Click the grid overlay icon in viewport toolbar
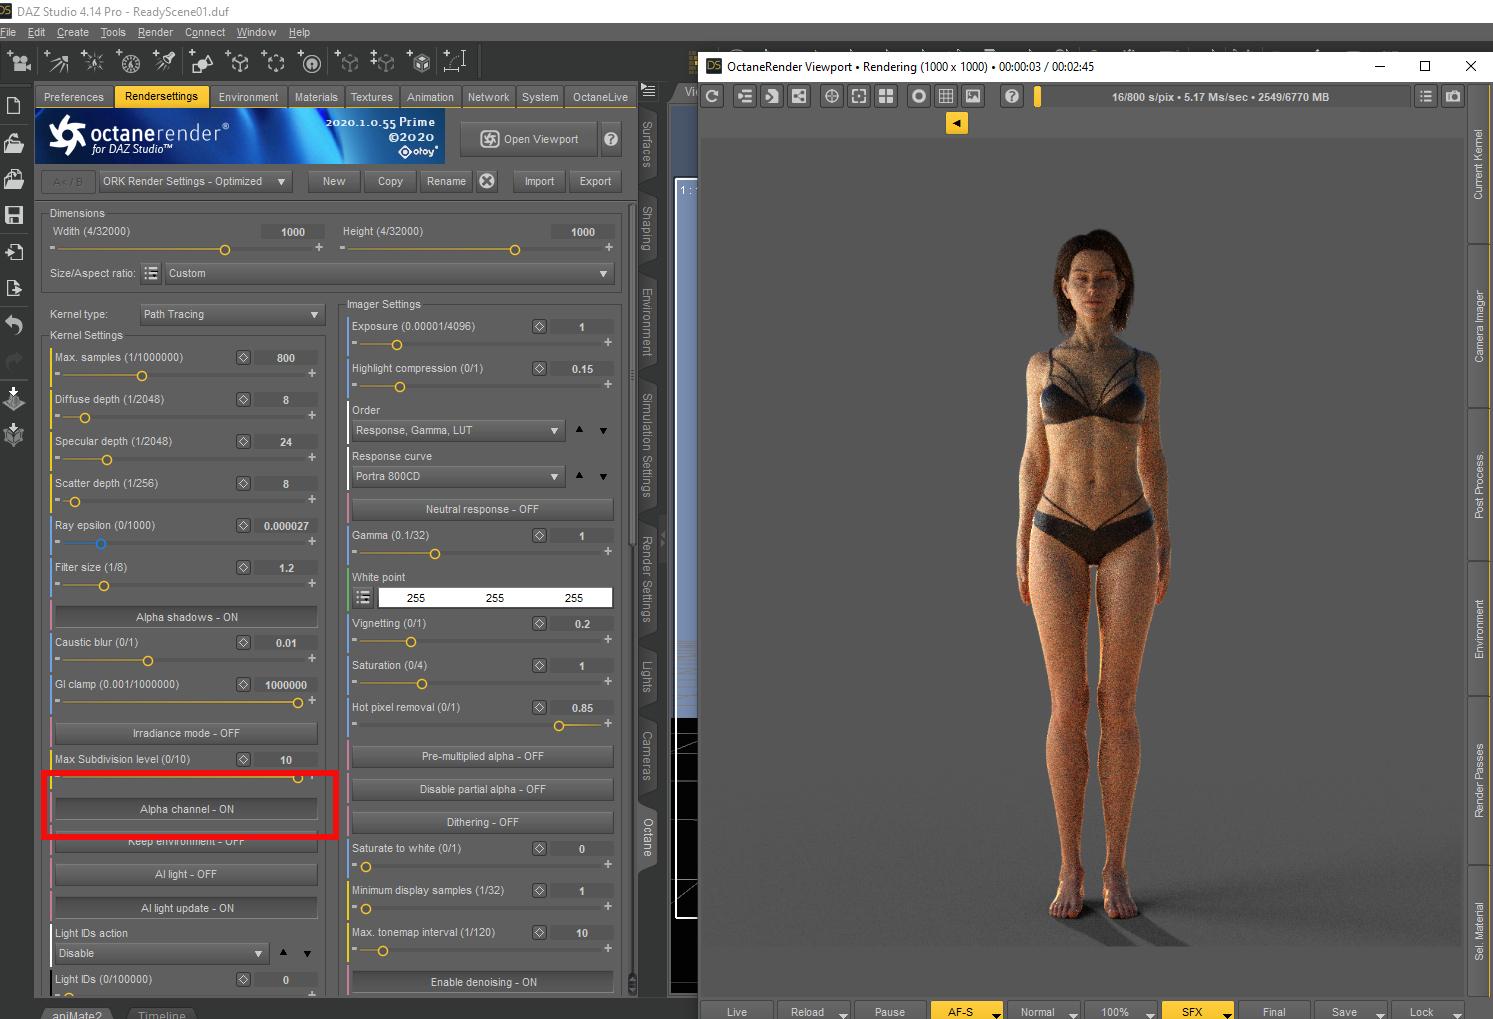This screenshot has height=1019, width=1493. click(946, 96)
